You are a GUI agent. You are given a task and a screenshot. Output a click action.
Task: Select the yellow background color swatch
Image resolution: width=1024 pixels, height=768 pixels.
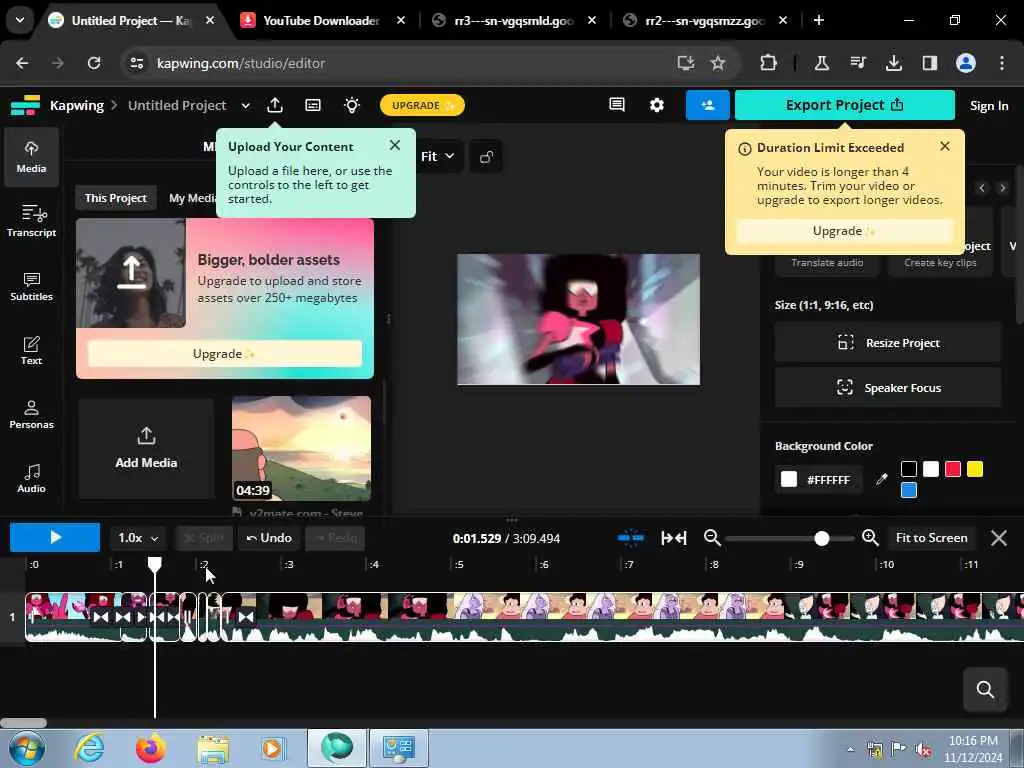click(975, 469)
